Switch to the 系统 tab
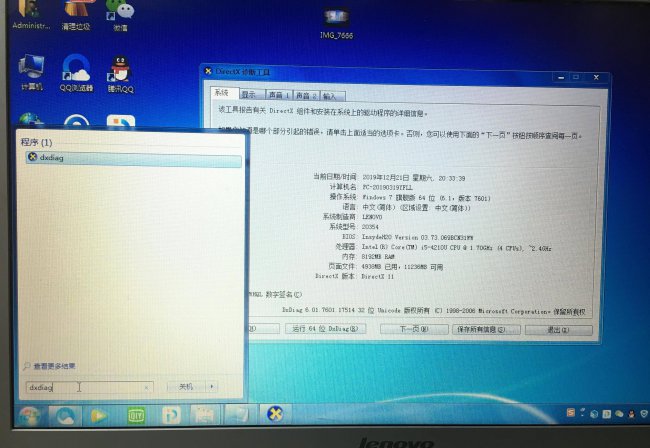The width and height of the screenshot is (650, 448). [x=224, y=93]
